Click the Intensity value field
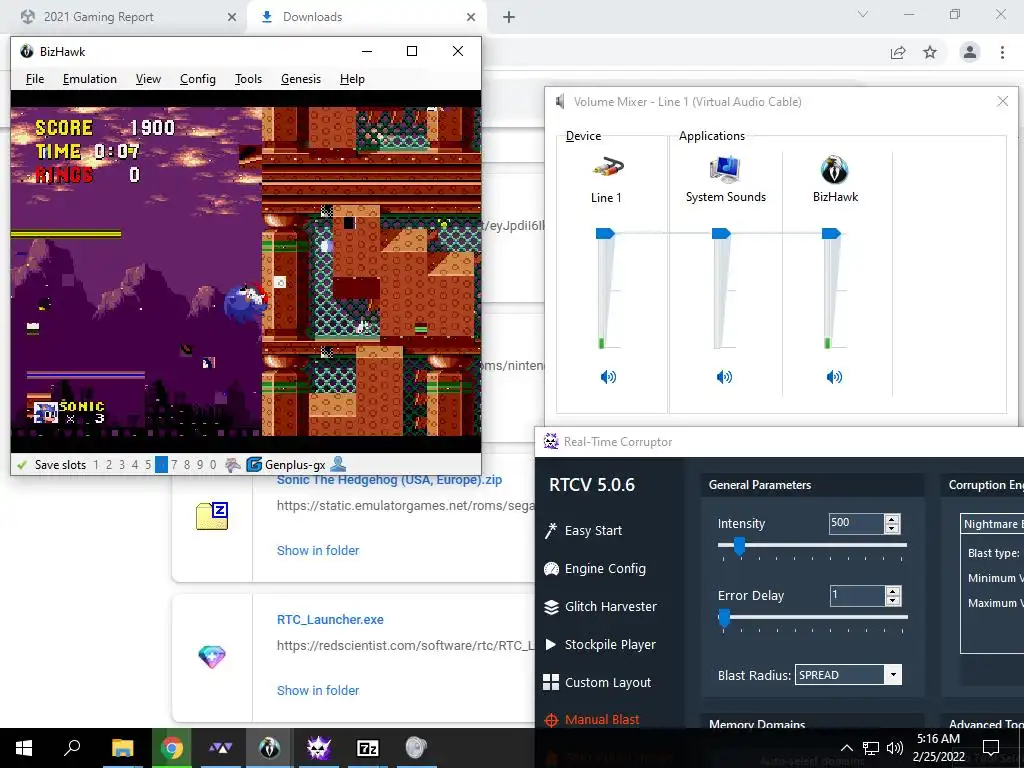1024x768 pixels. (x=856, y=523)
